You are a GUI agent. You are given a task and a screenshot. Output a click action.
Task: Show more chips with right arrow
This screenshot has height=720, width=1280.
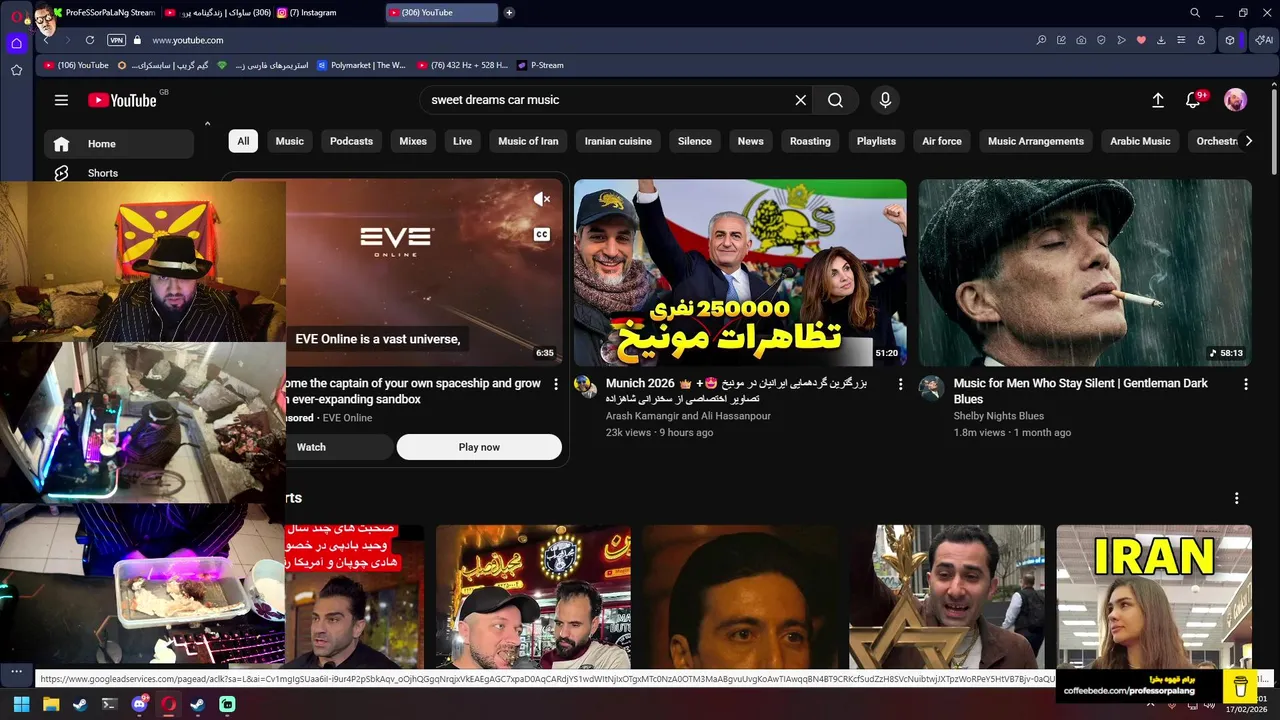pyautogui.click(x=1248, y=141)
